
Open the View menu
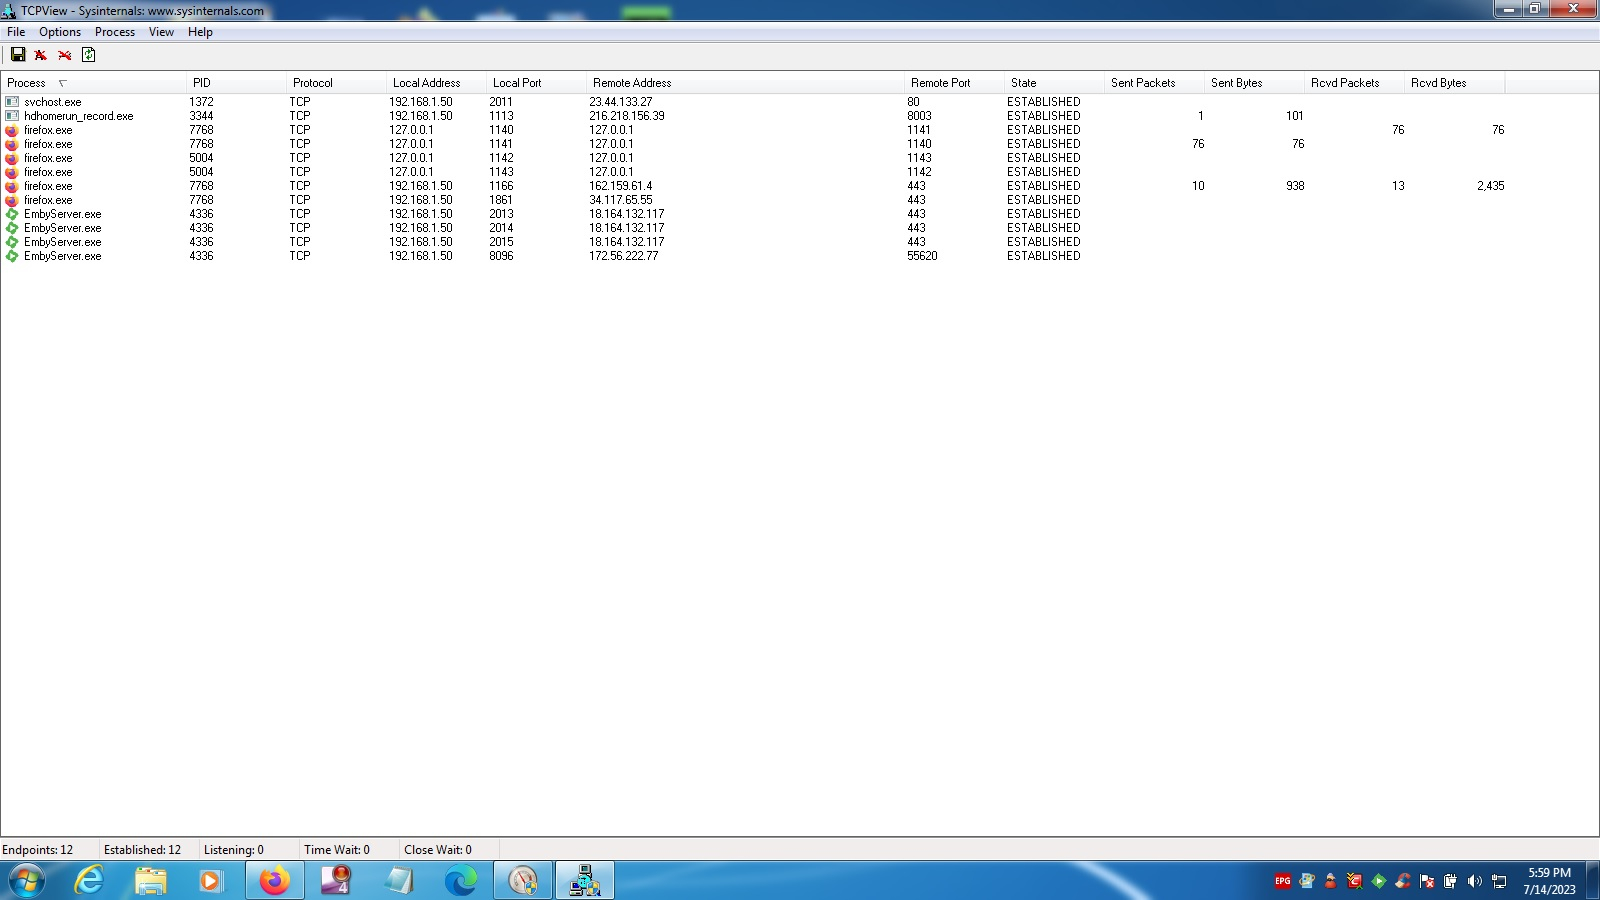pyautogui.click(x=161, y=32)
